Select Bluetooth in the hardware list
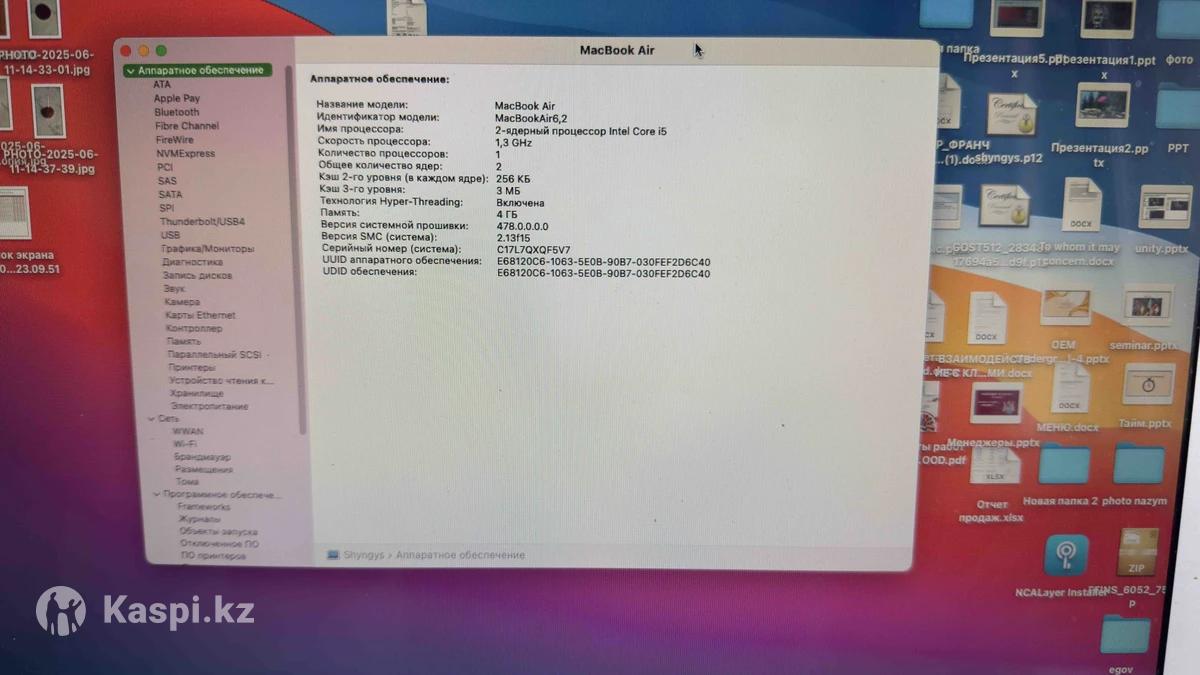 click(176, 113)
